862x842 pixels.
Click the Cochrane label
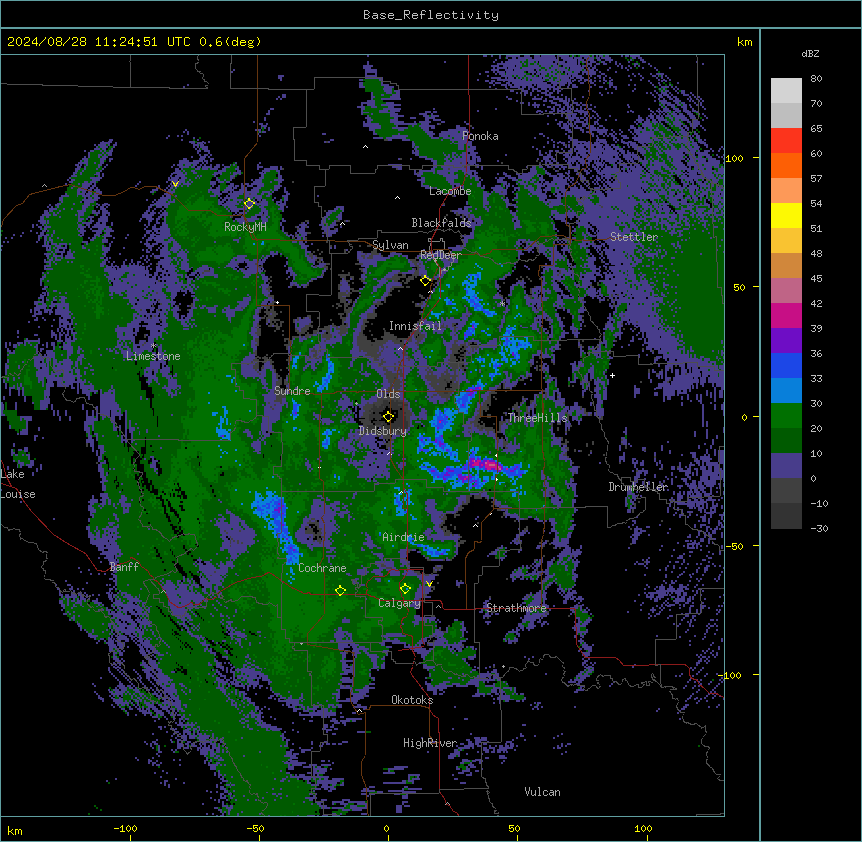322,568
